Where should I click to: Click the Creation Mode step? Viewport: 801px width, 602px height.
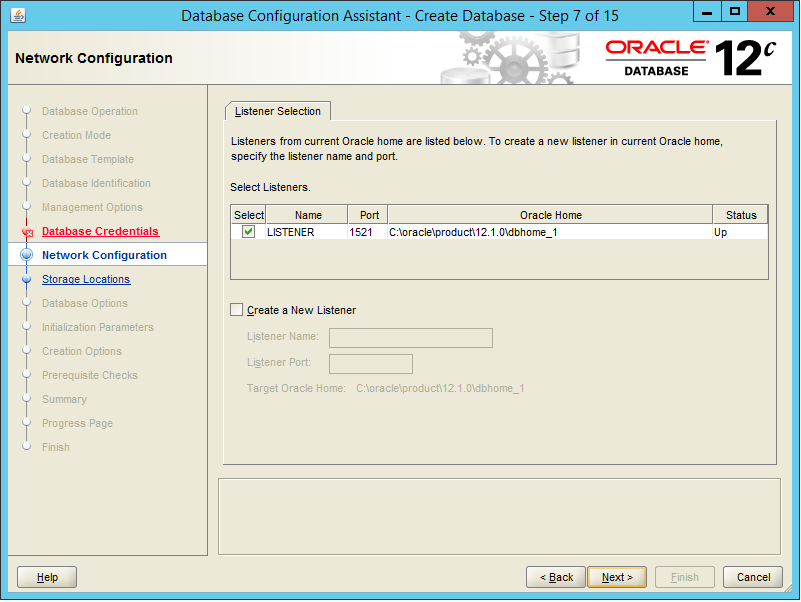[x=76, y=135]
